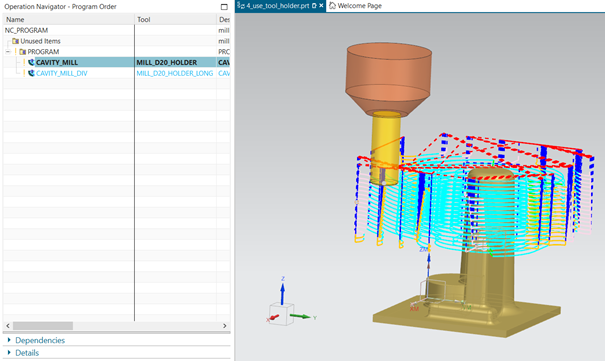Click the navigator horizontal scrollbar thumb

click(x=43, y=326)
